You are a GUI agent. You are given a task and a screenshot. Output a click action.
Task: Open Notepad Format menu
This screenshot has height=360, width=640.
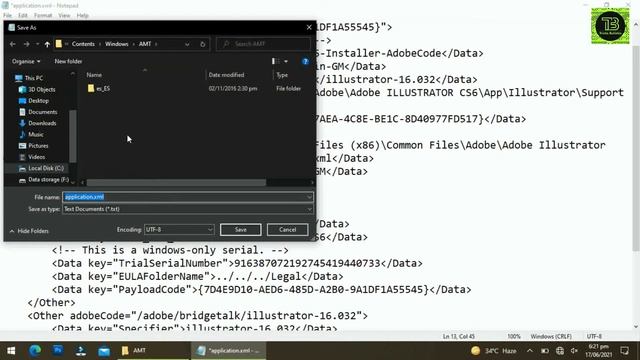click(43, 16)
